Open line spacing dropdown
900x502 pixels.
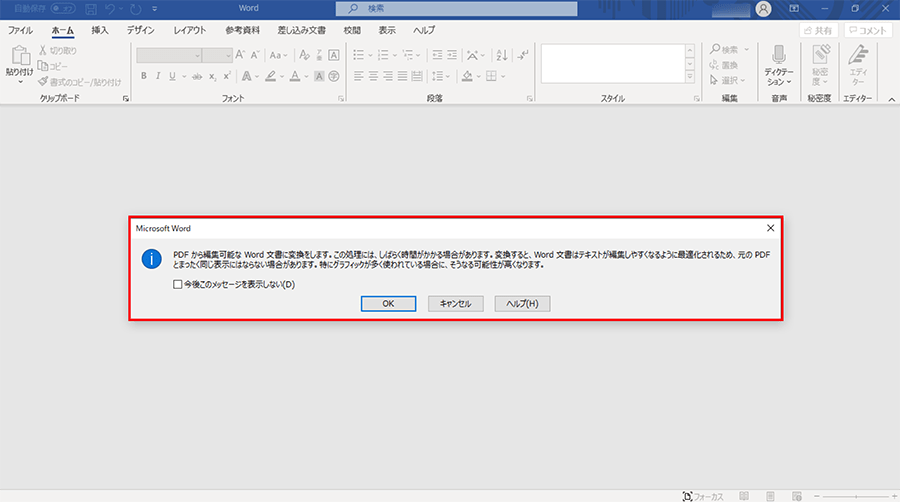pyautogui.click(x=441, y=76)
